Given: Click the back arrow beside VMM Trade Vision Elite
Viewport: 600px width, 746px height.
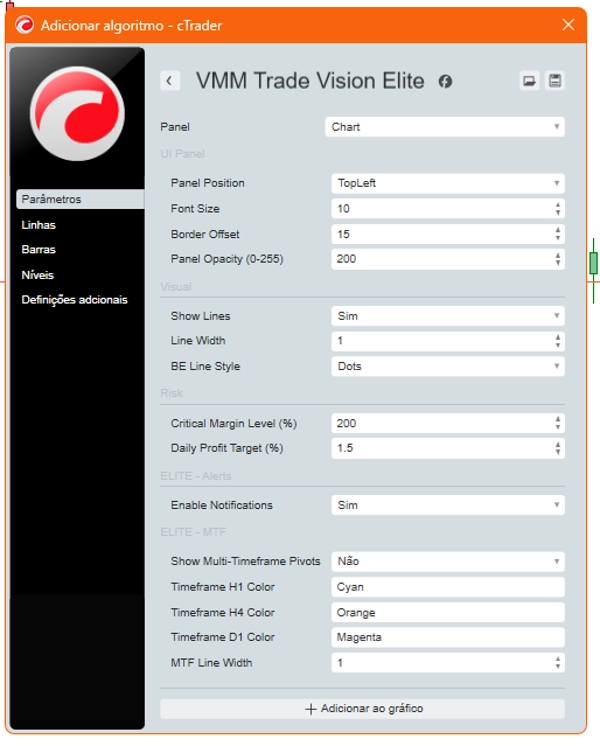Looking at the screenshot, I should pos(170,81).
